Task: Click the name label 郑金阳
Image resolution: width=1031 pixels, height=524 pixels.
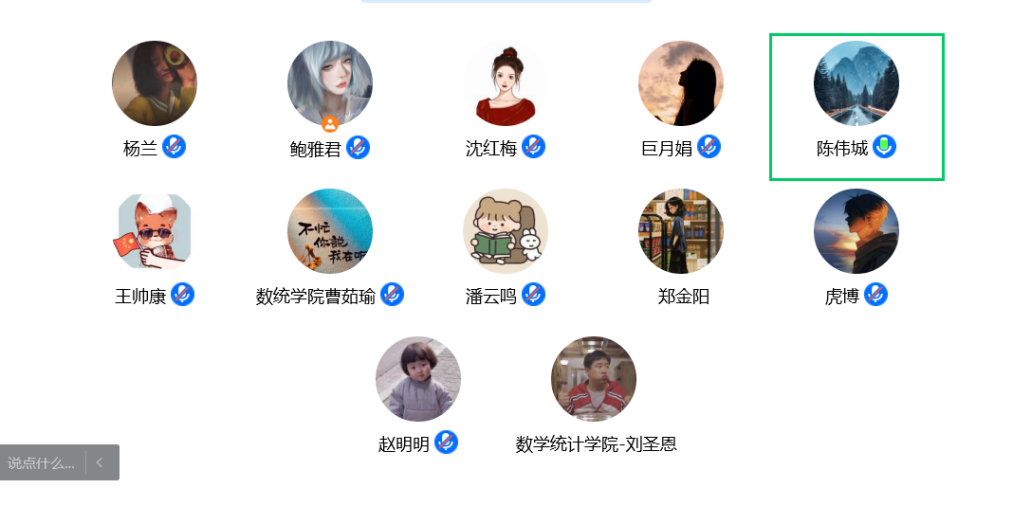Action: click(x=684, y=297)
